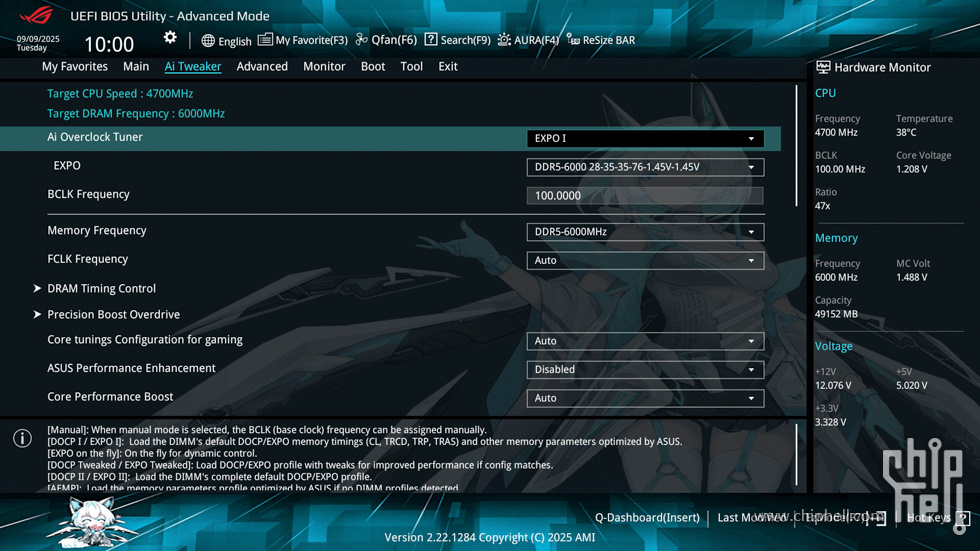Click the BCLK Frequency input field
Image resolution: width=980 pixels, height=551 pixels.
point(645,196)
